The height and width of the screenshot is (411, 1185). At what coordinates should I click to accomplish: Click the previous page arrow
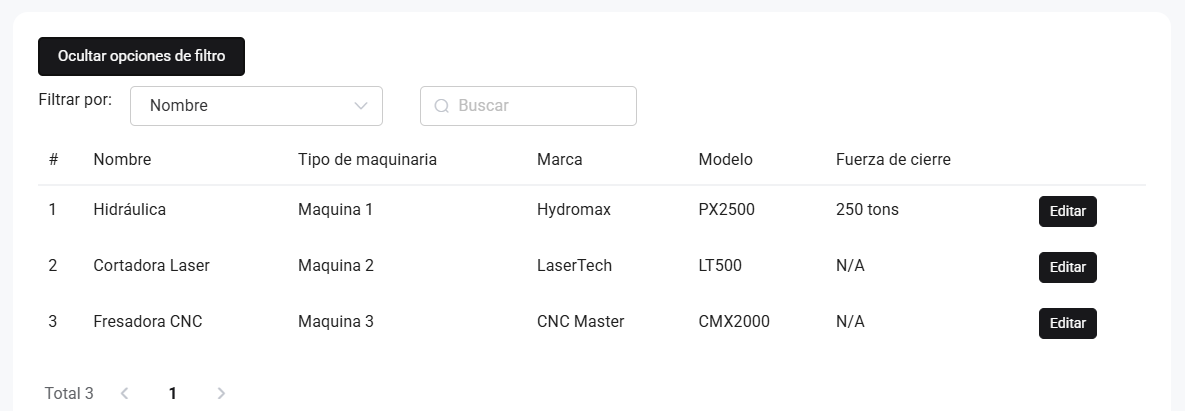pos(125,393)
